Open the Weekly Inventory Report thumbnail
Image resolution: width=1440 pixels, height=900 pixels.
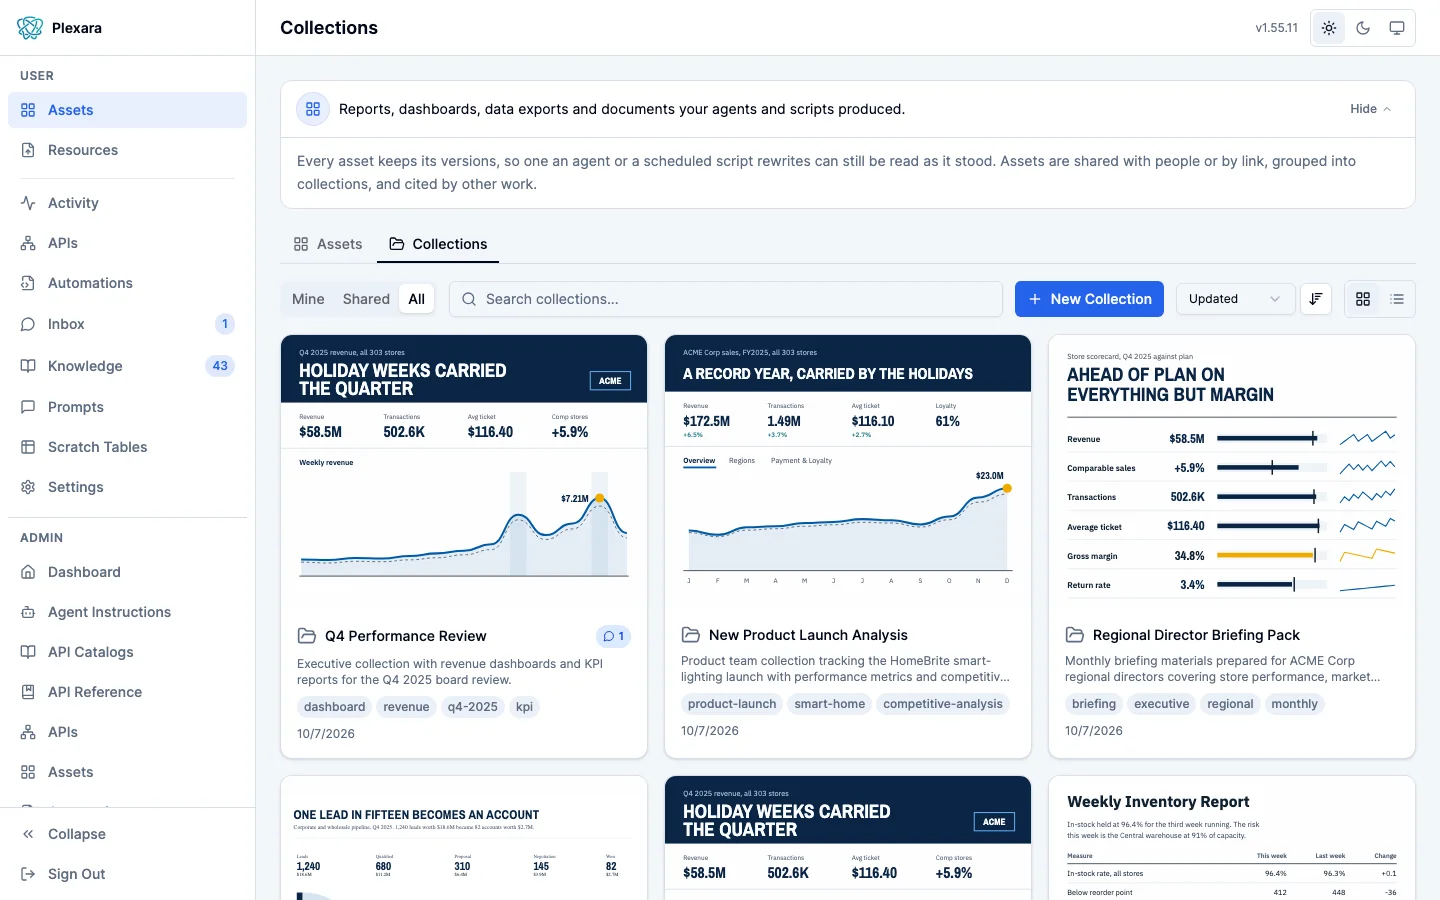tap(1232, 838)
